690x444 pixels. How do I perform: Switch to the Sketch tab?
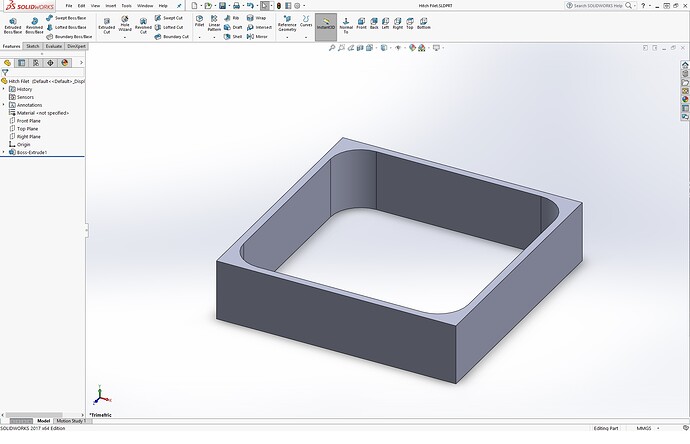click(33, 46)
